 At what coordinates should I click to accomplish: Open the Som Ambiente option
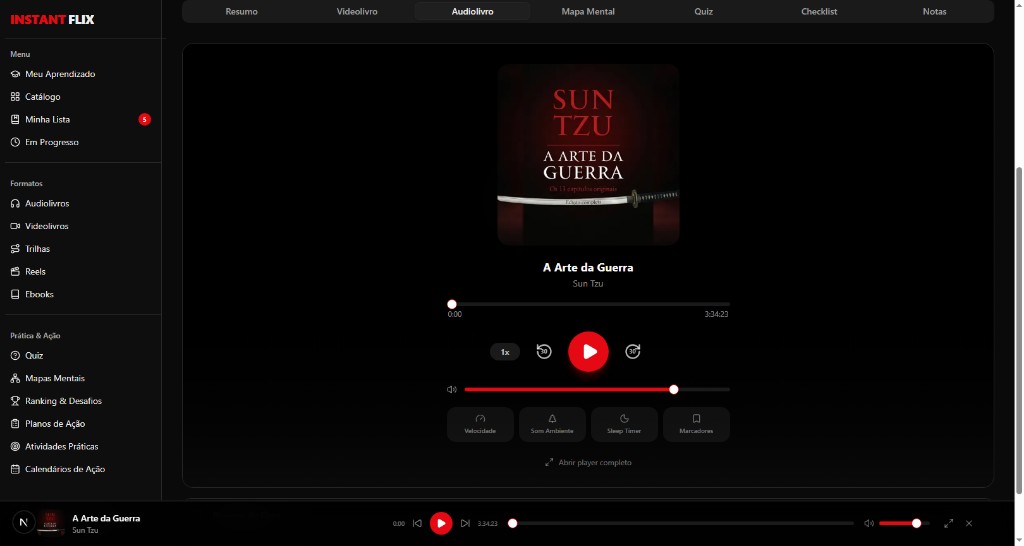[x=552, y=425]
